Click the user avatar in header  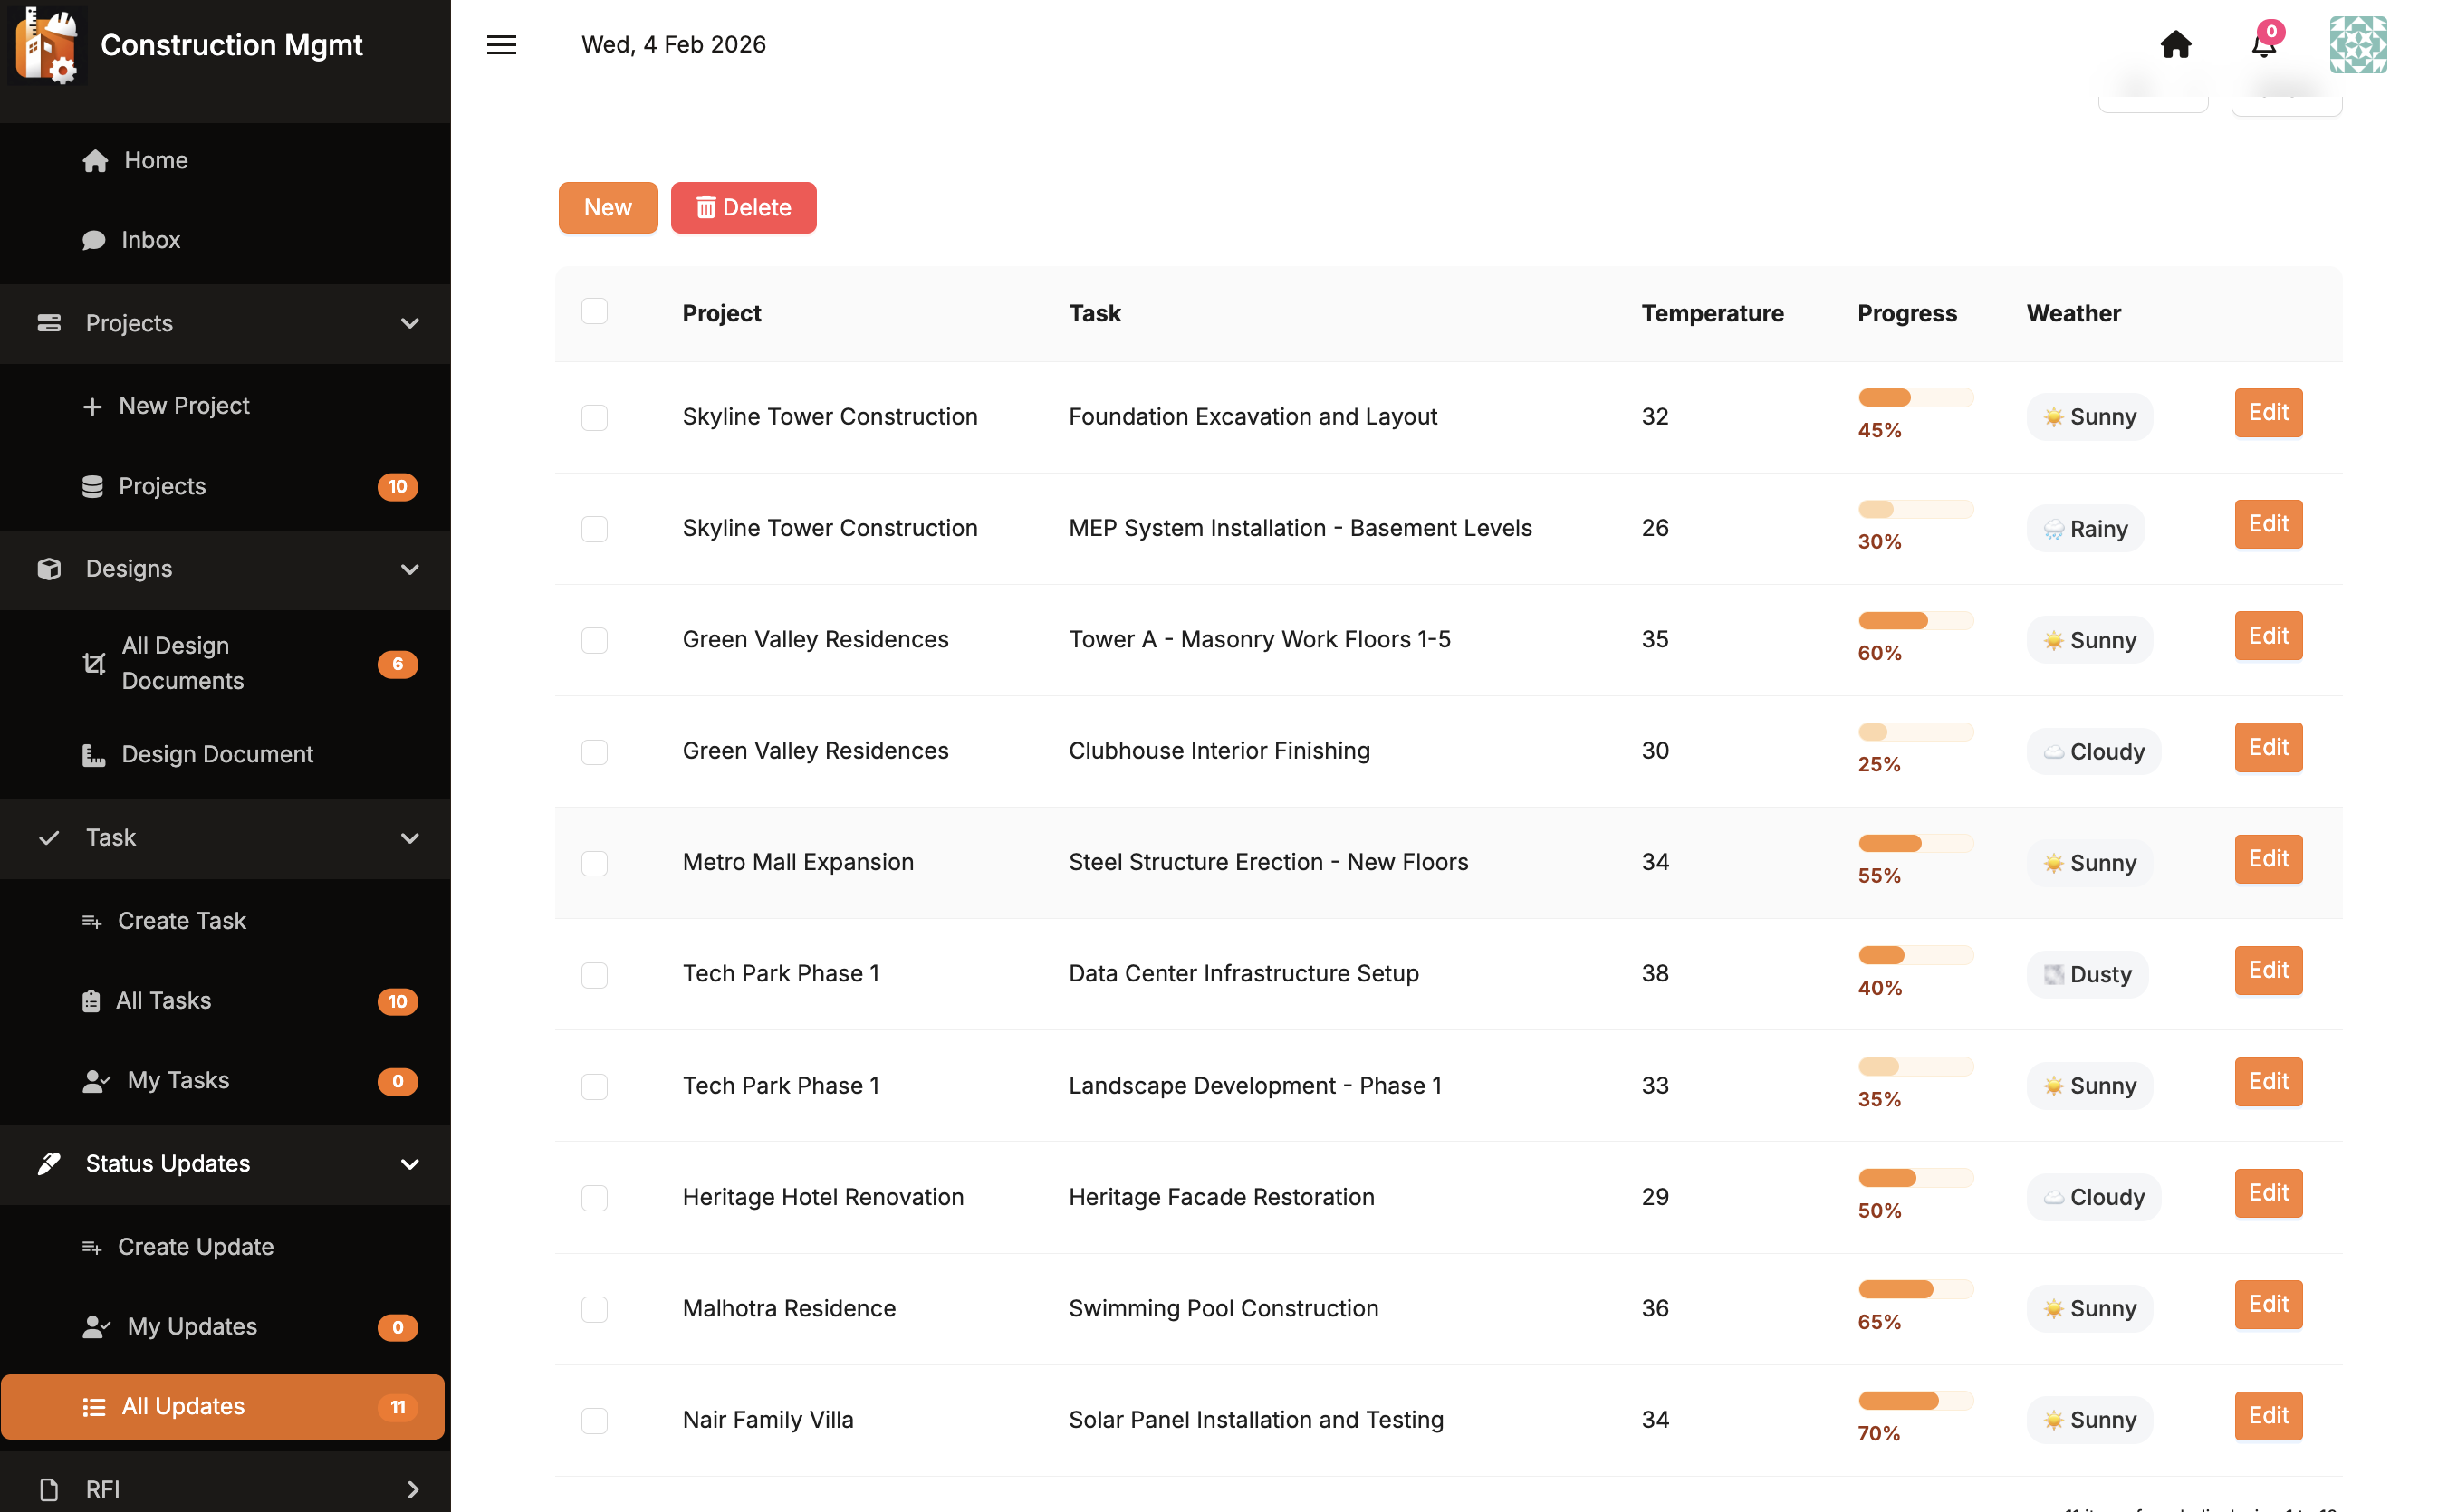[x=2357, y=45]
